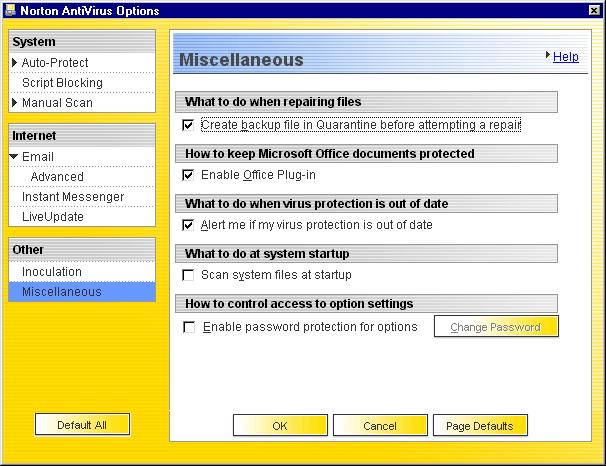
Task: Toggle Create backup file in Quarantine checkbox
Action: pyautogui.click(x=188, y=126)
